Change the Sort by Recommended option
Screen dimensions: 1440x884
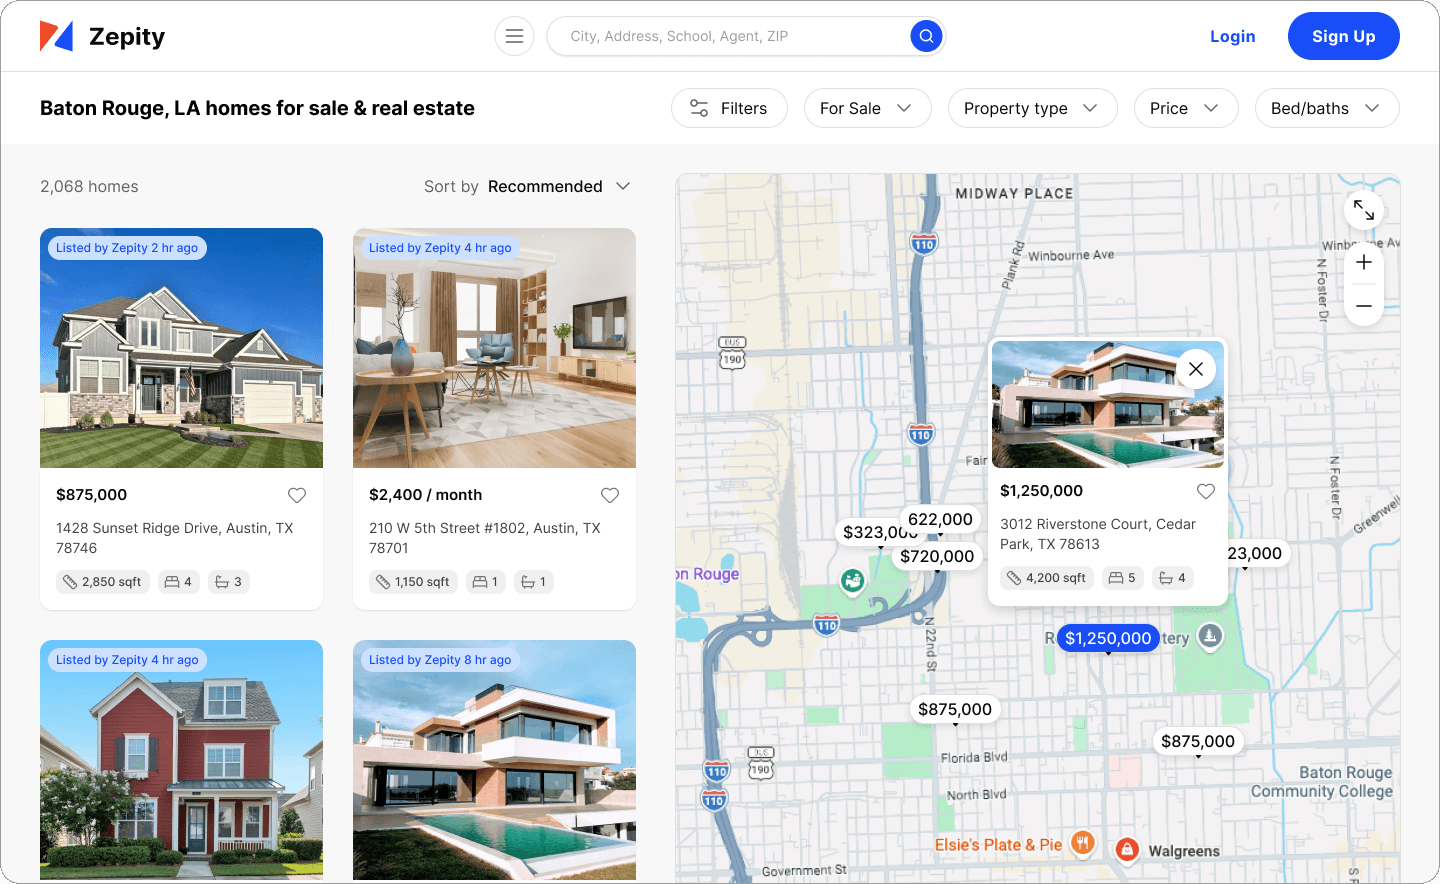coord(557,186)
